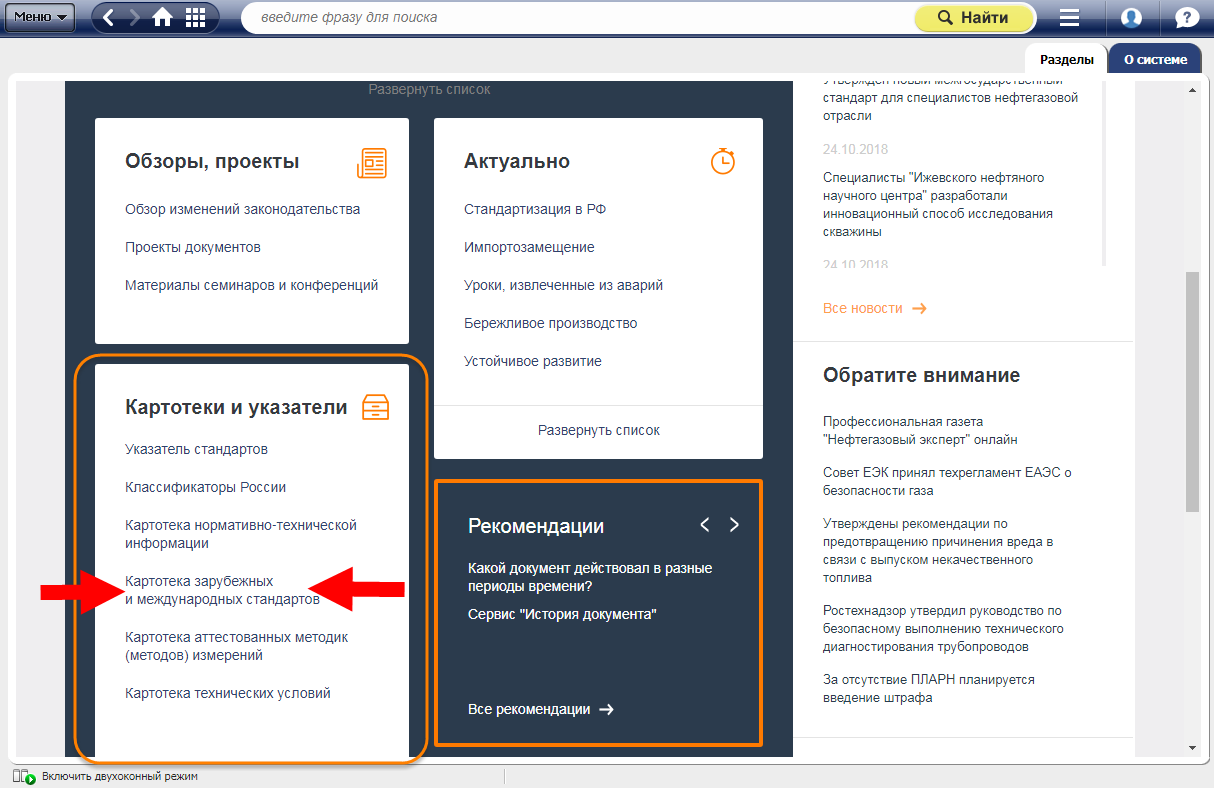This screenshot has width=1214, height=788.
Task: Switch to the Разделы tab
Action: pos(1066,59)
